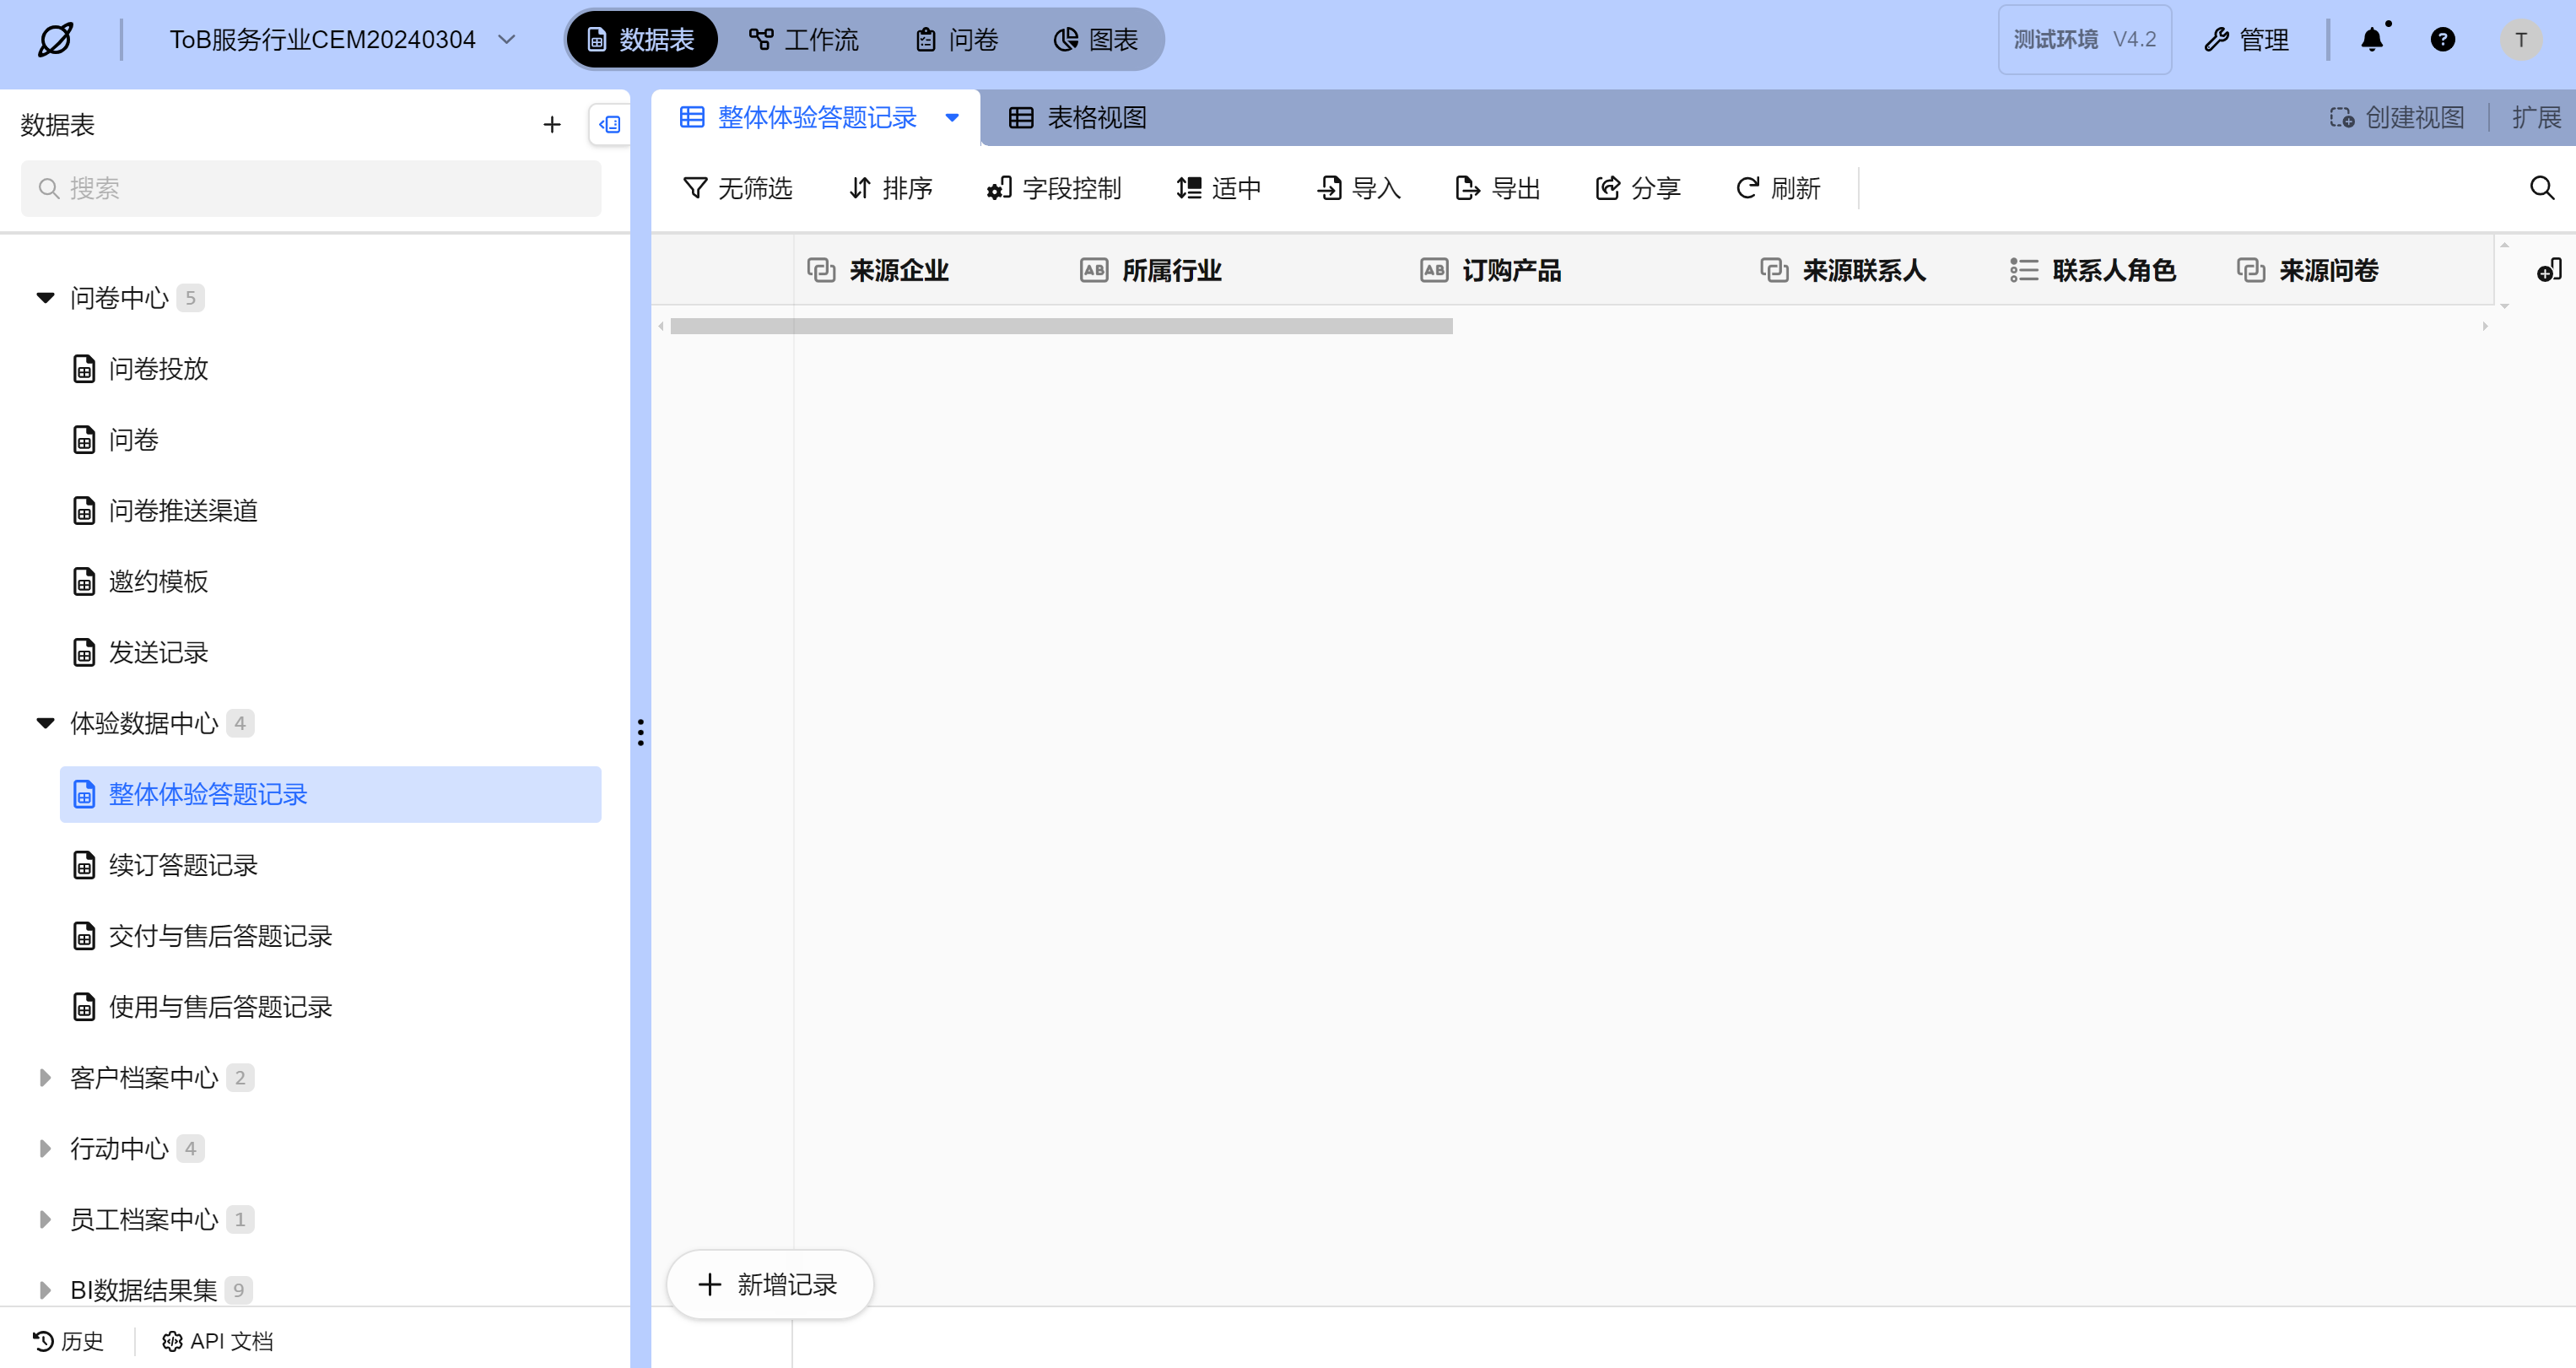Open the API 文档 link
Image resolution: width=2576 pixels, height=1368 pixels.
pos(217,1341)
